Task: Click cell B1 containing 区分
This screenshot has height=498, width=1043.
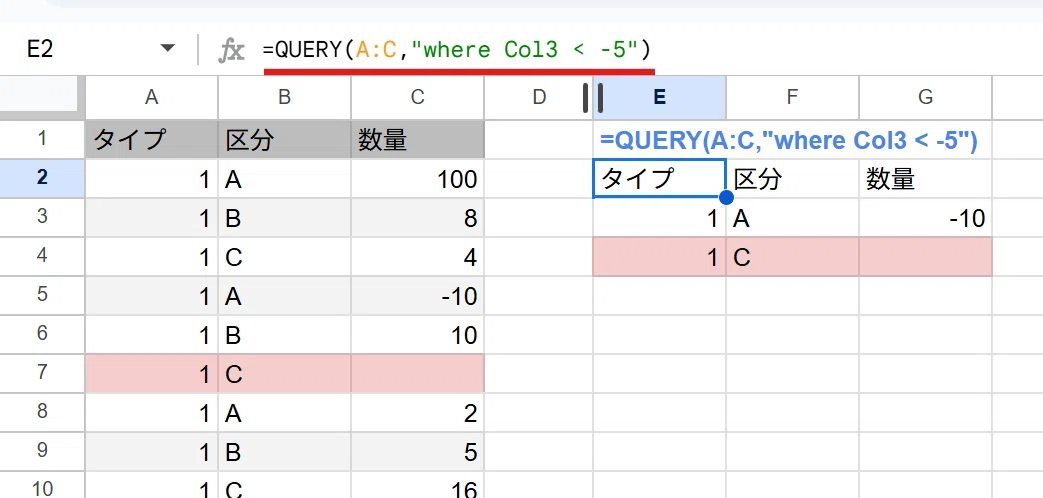Action: point(285,140)
